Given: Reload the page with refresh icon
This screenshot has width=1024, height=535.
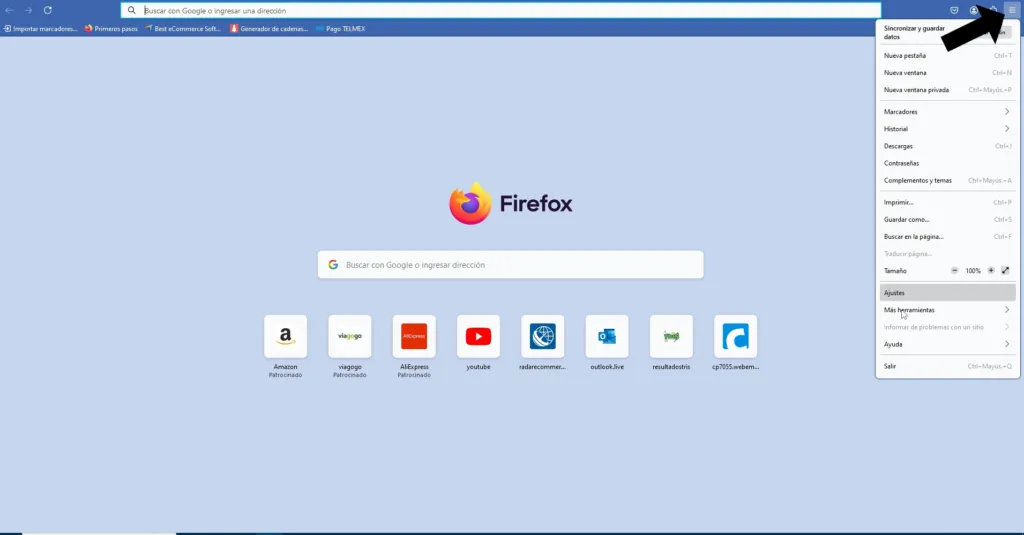Looking at the screenshot, I should tap(48, 10).
